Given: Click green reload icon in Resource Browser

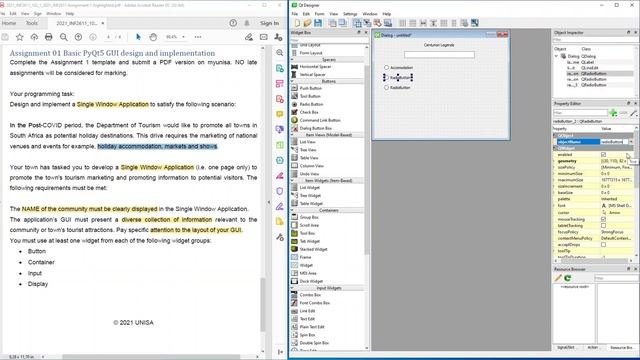Looking at the screenshot, I should 568,278.
